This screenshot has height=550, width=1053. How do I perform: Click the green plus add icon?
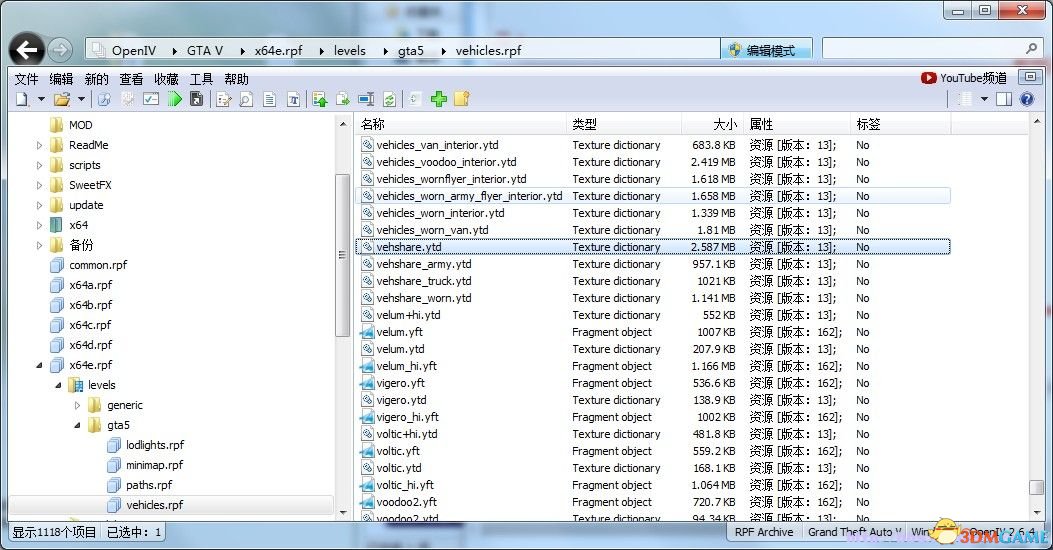(439, 99)
